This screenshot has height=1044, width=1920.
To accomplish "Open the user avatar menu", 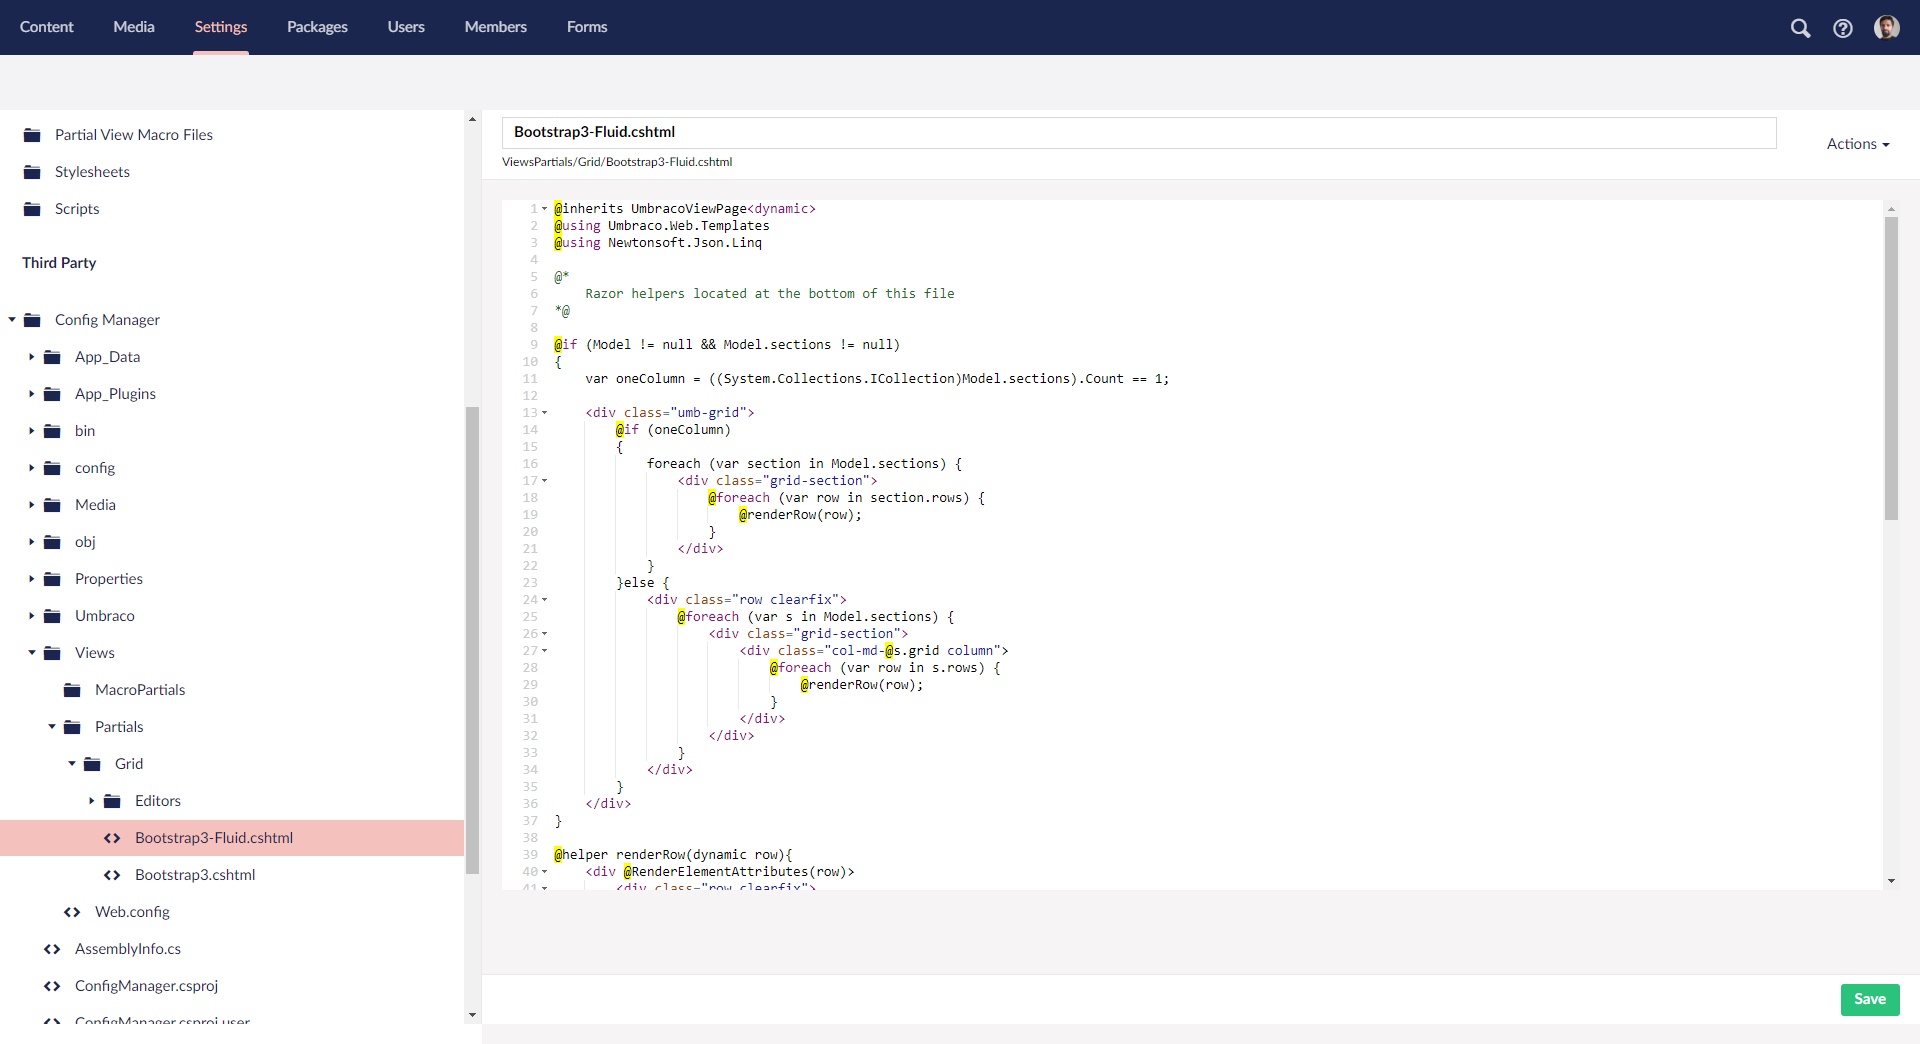I will (x=1887, y=27).
